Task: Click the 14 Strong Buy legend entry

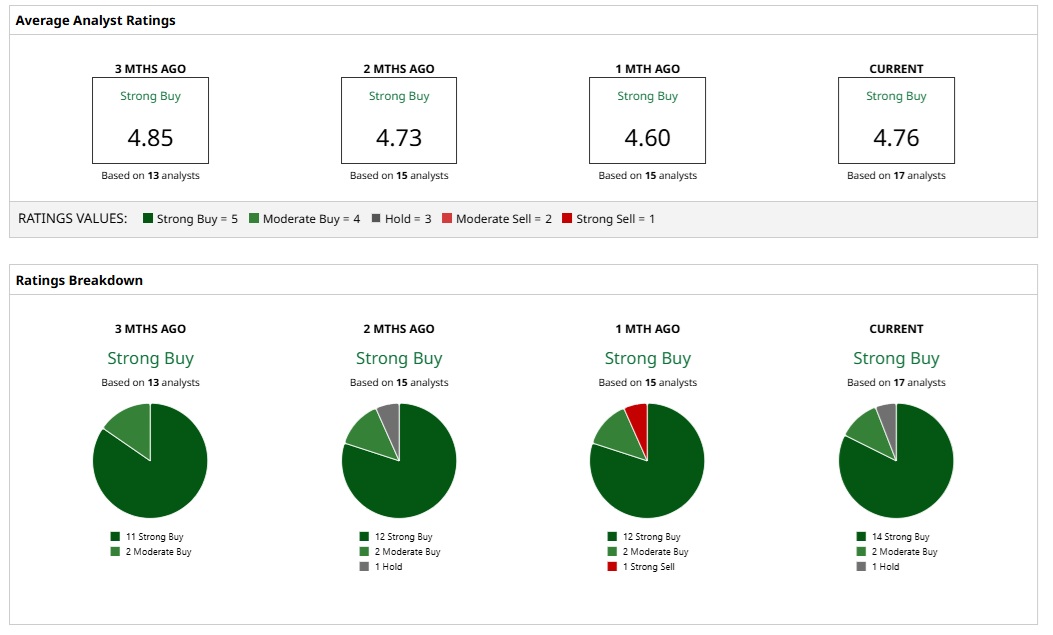Action: 893,536
